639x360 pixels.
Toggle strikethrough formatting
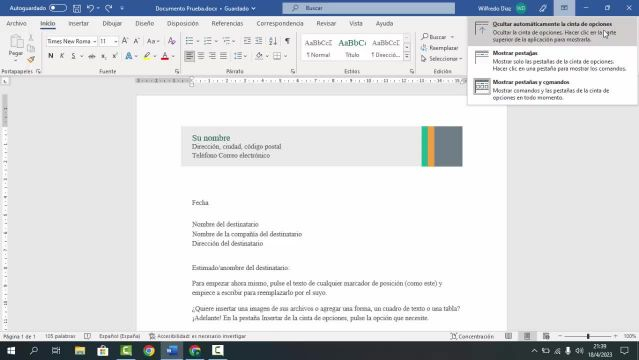pyautogui.click(x=92, y=56)
